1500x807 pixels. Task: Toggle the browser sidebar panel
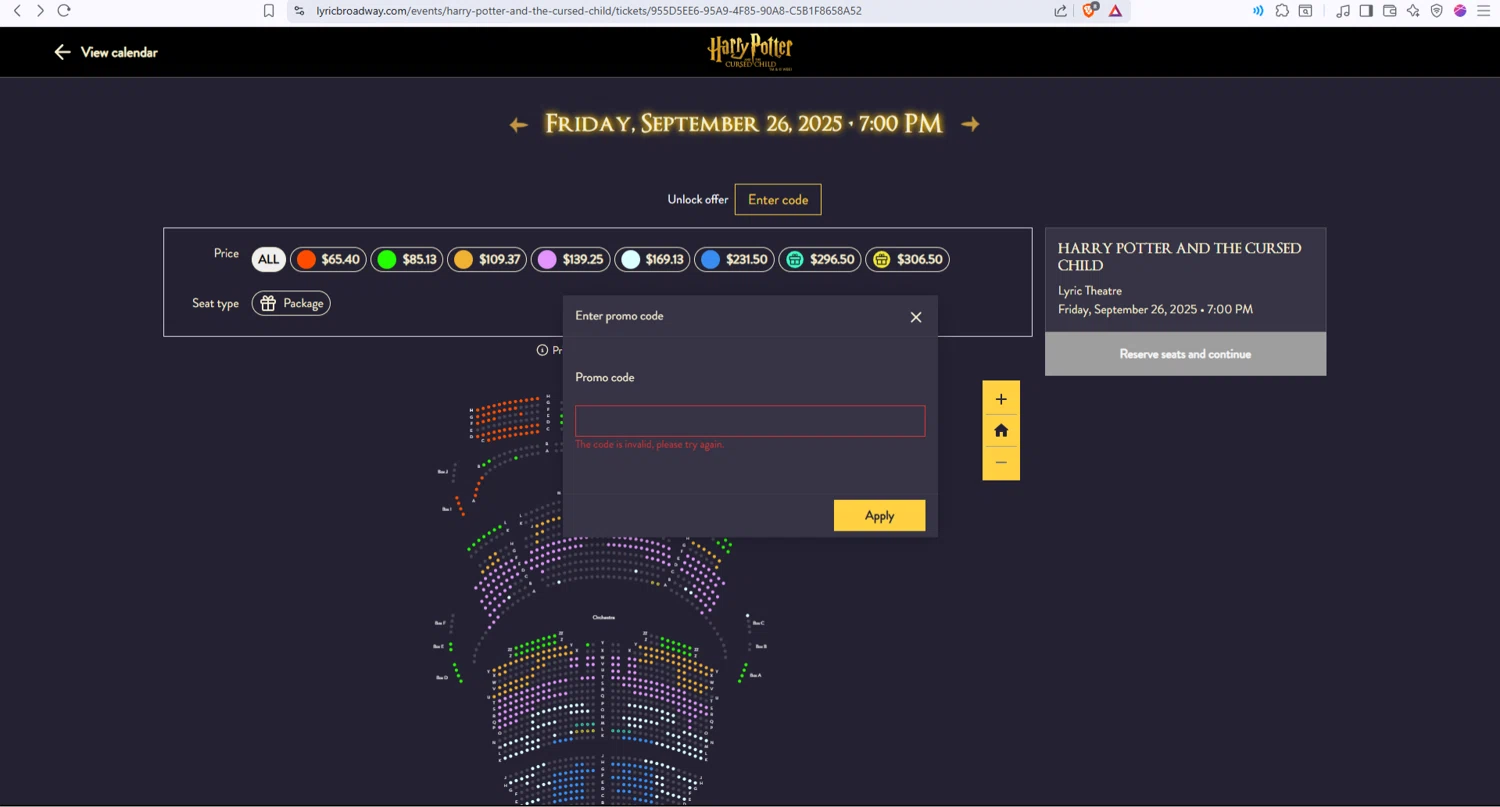coord(1366,11)
